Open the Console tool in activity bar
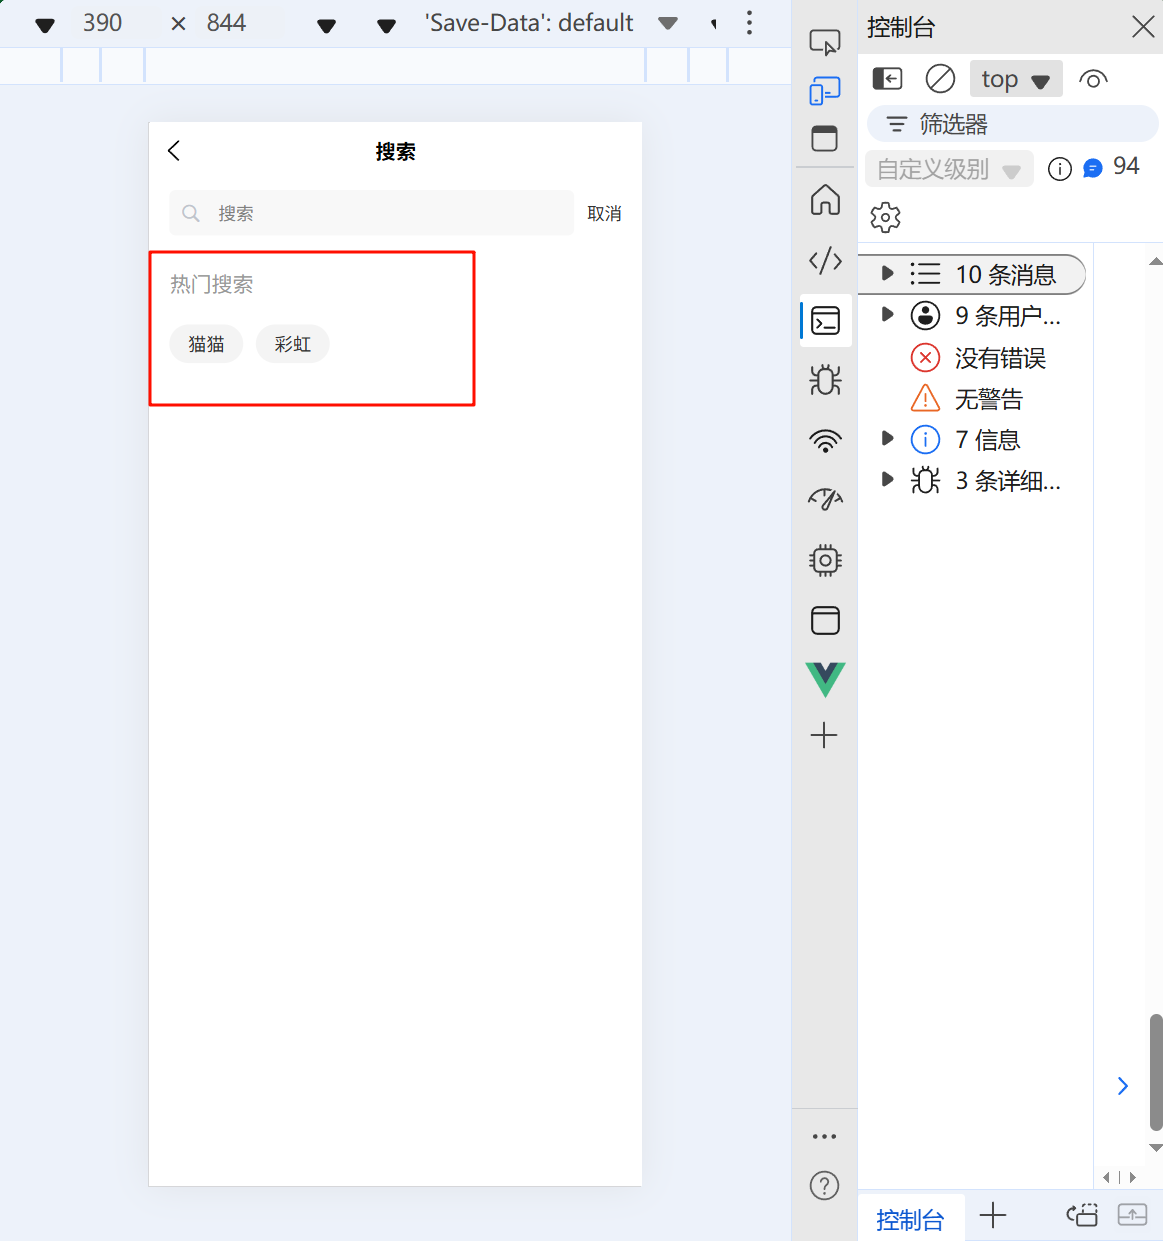The height and width of the screenshot is (1241, 1163). coord(825,321)
